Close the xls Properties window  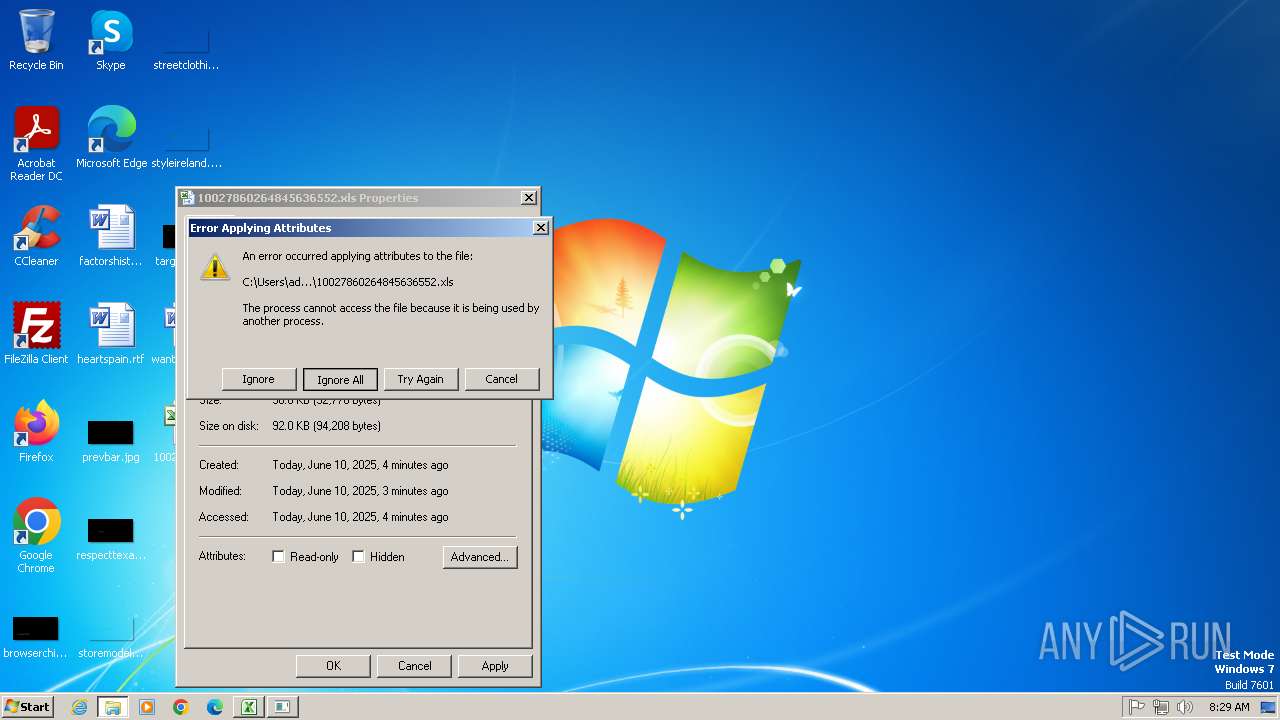pos(529,198)
